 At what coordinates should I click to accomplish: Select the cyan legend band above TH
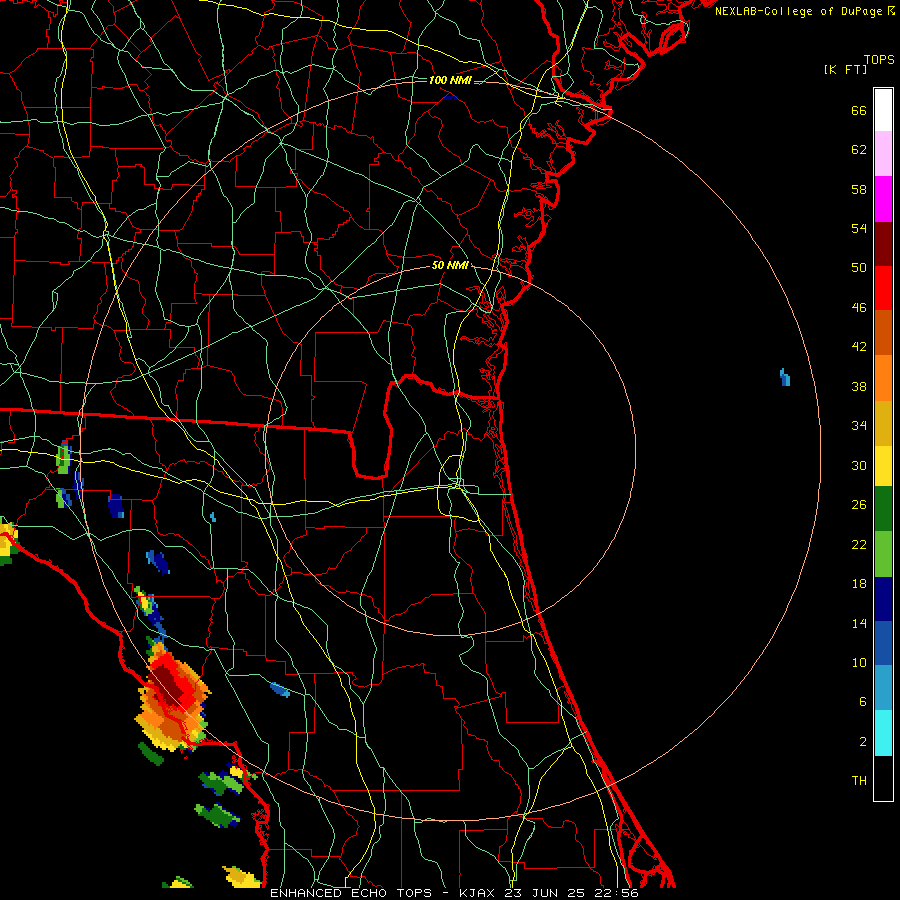click(x=883, y=733)
